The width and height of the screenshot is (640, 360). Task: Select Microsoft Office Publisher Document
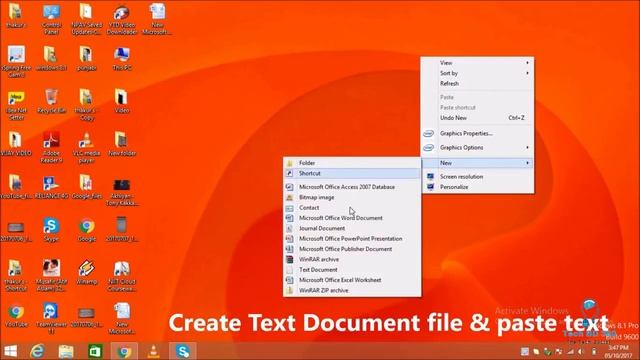pyautogui.click(x=352, y=249)
